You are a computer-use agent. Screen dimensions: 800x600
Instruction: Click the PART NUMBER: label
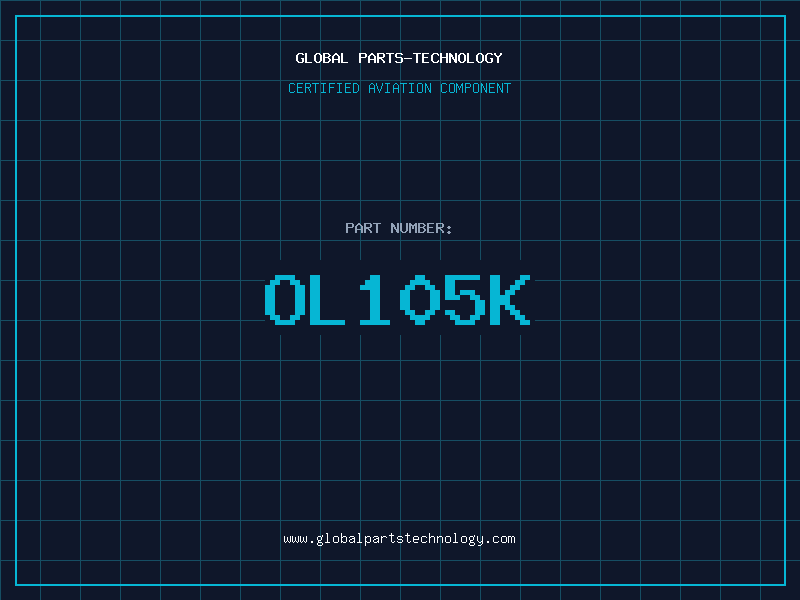tap(399, 228)
